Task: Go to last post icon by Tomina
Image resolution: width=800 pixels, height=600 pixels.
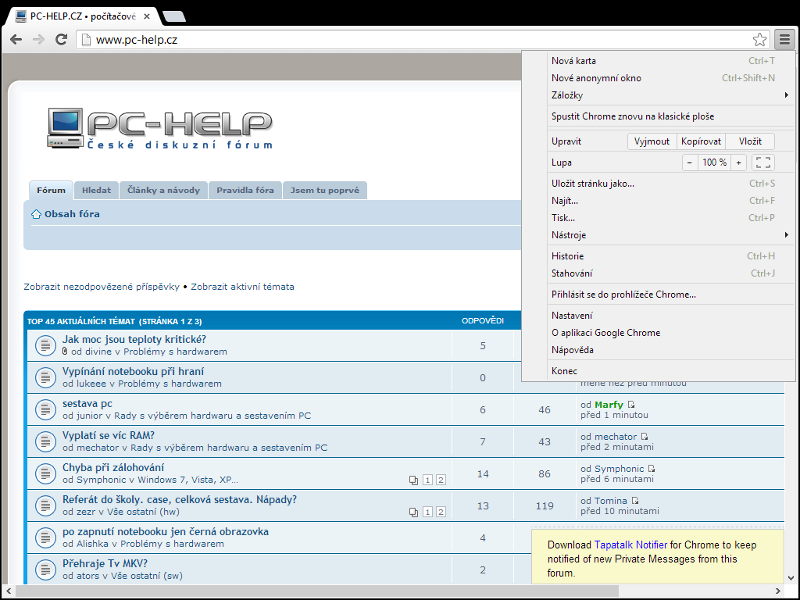Action: [635, 501]
